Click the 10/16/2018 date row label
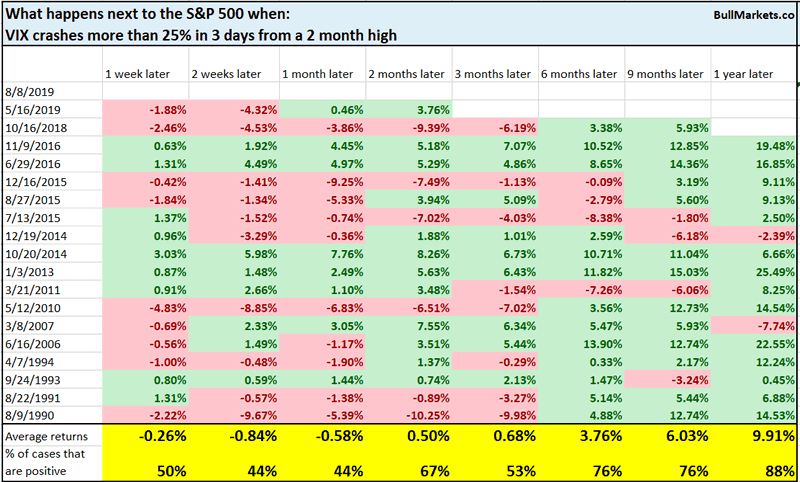The height and width of the screenshot is (482, 800). point(36,126)
